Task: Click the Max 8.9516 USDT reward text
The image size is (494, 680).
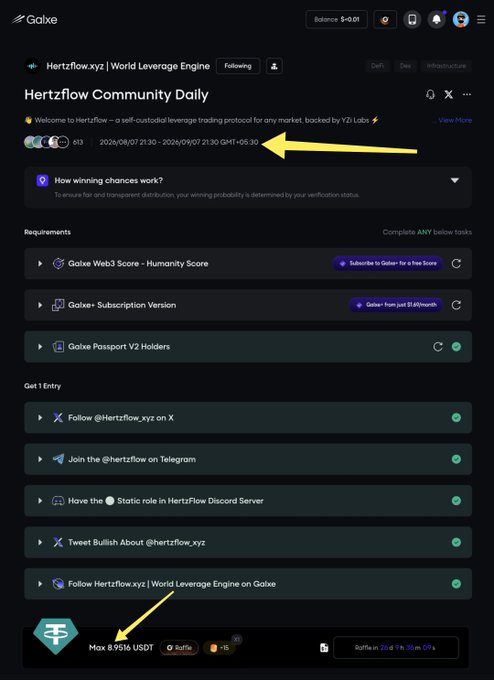Action: click(x=121, y=647)
